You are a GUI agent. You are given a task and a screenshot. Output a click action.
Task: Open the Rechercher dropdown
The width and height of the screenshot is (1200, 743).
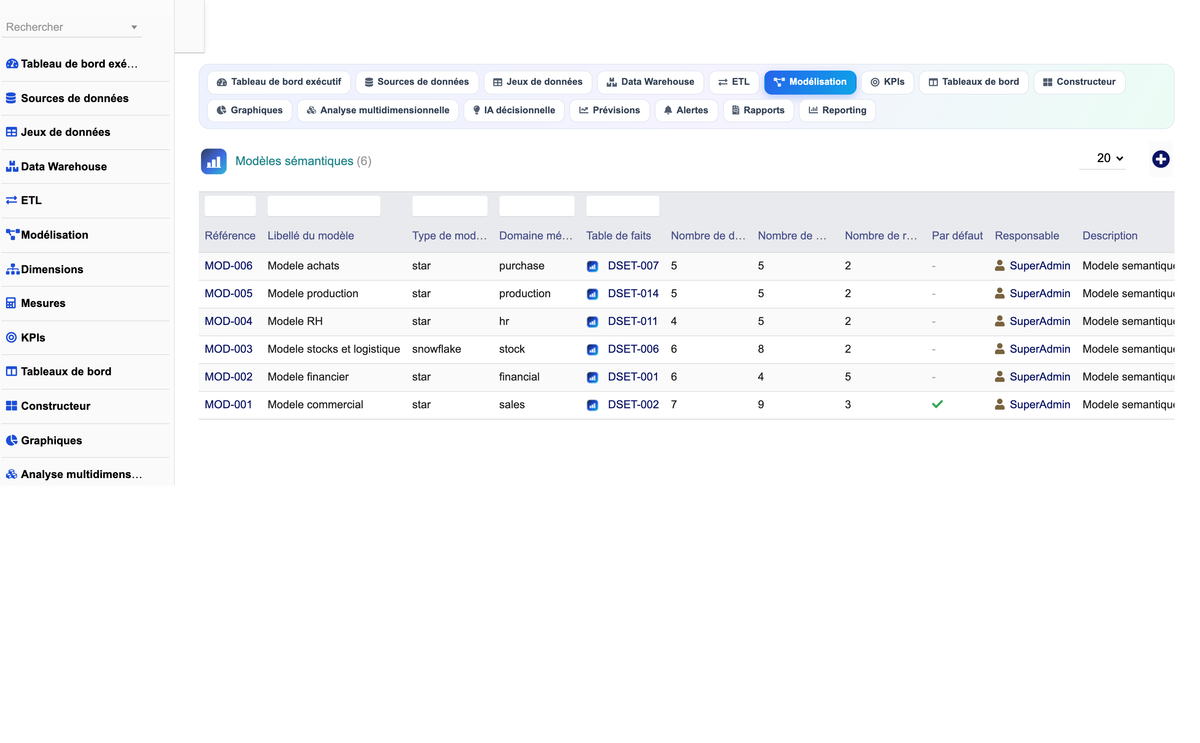tap(72, 27)
